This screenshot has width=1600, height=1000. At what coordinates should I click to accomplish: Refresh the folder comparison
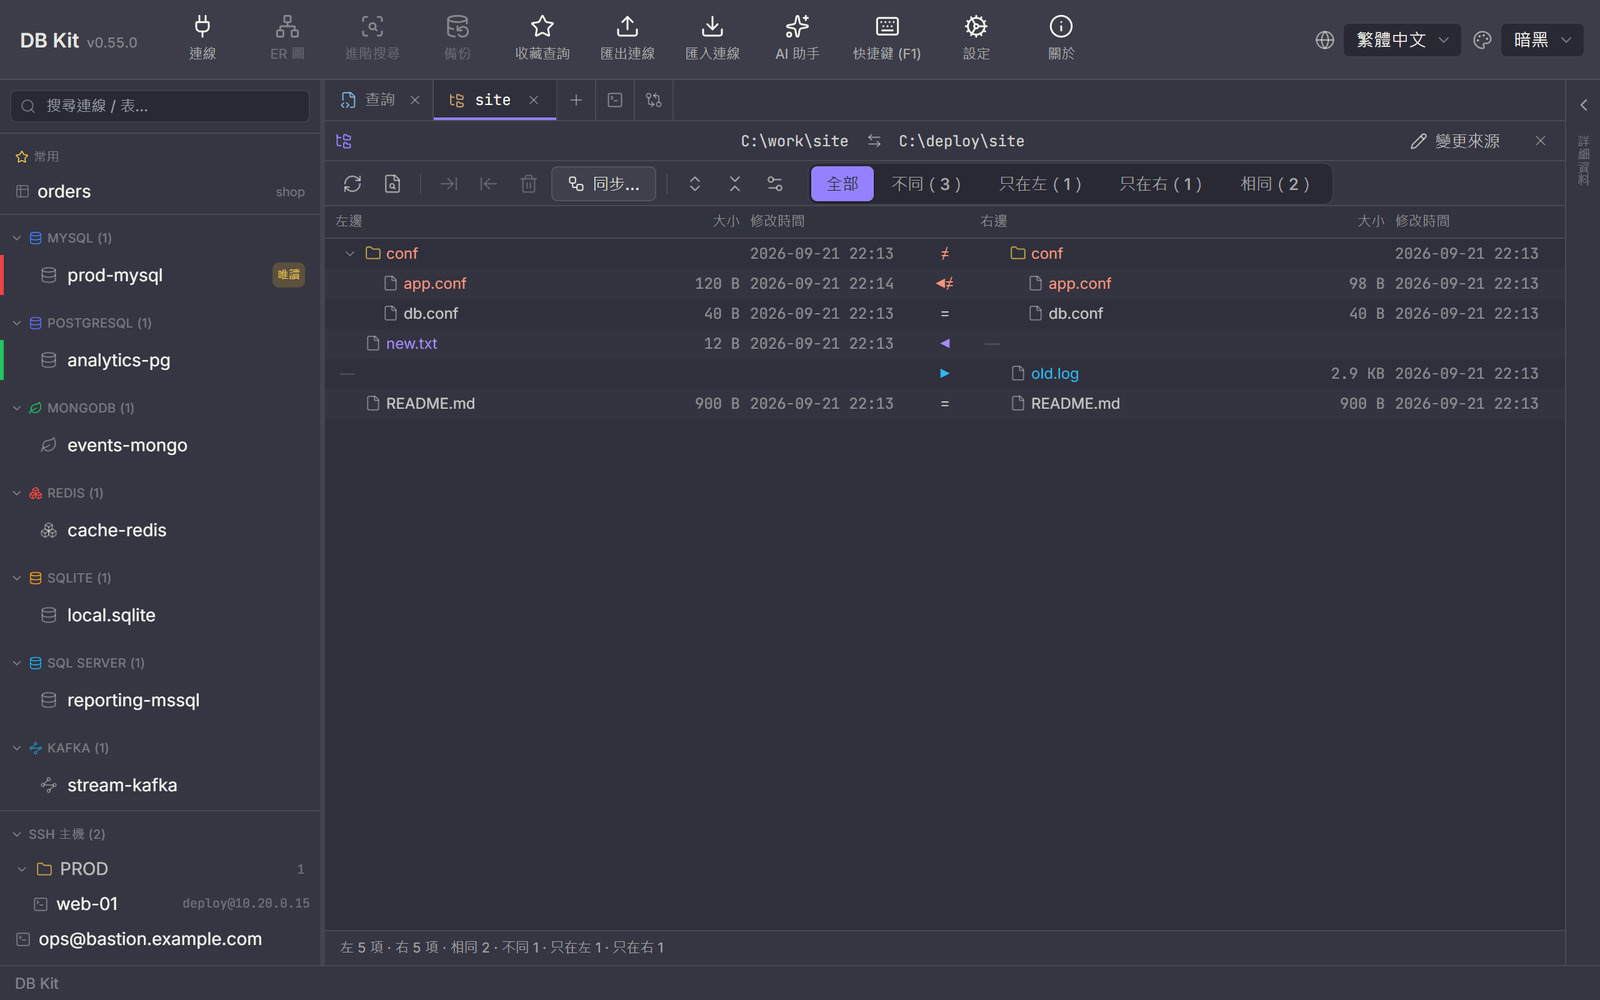352,184
